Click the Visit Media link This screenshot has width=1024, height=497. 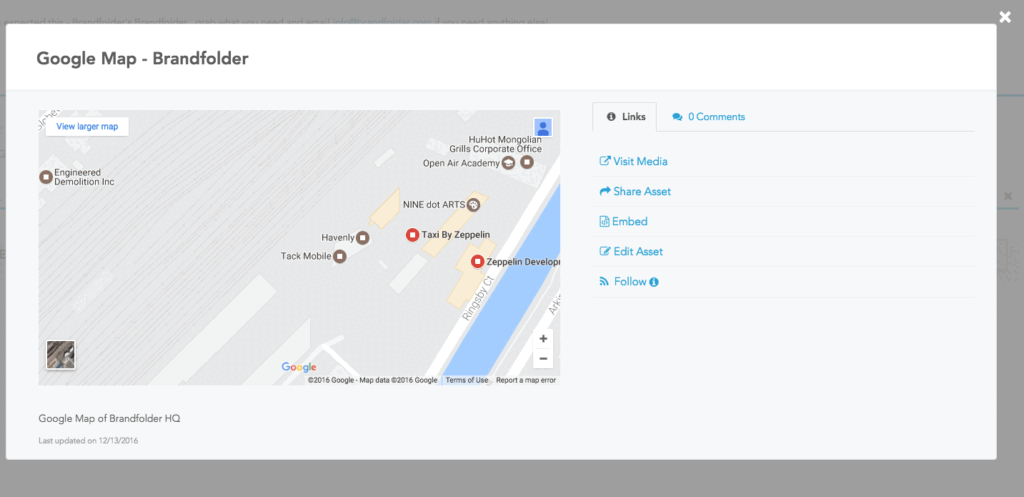633,161
